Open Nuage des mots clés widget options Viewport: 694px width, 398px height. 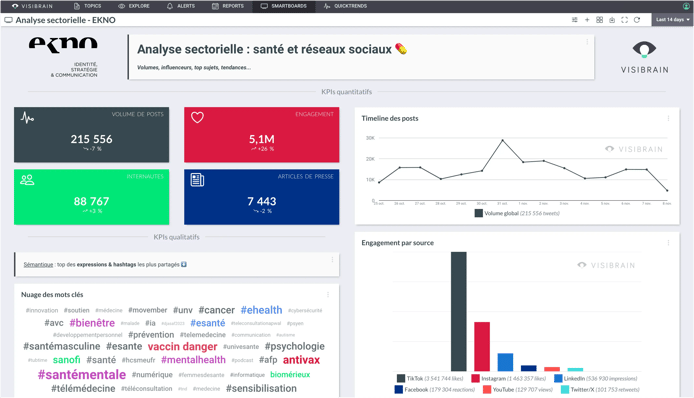328,294
